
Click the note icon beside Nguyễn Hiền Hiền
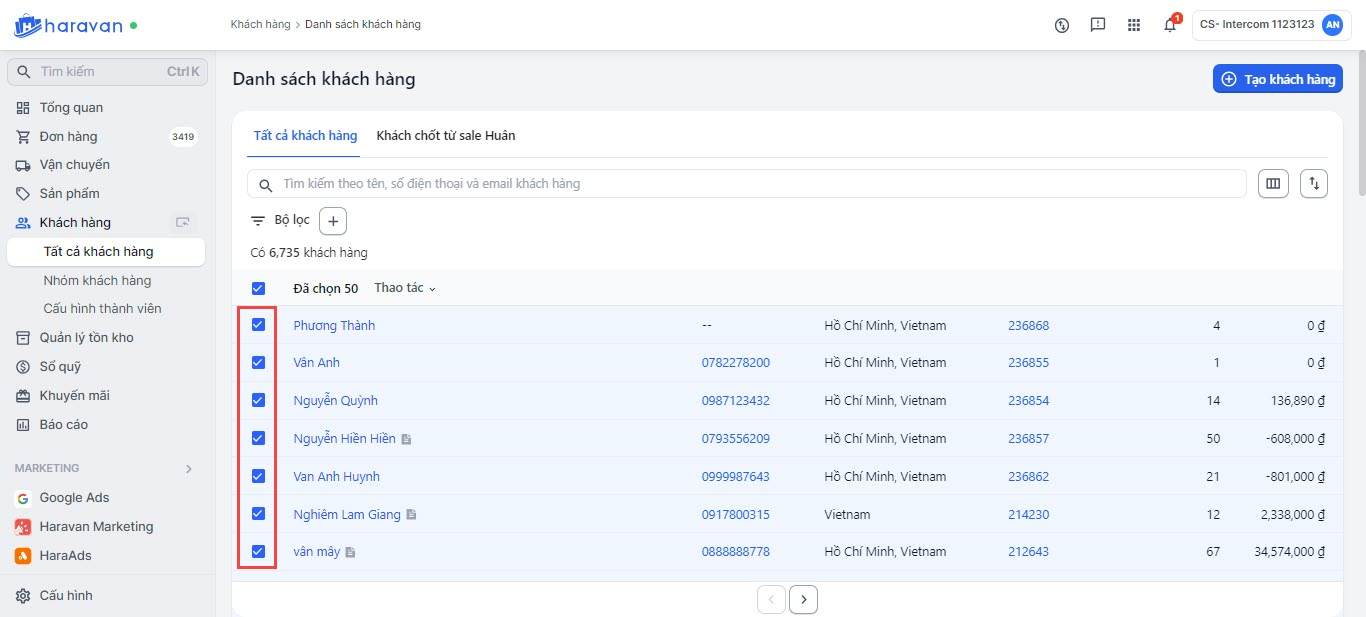407,439
